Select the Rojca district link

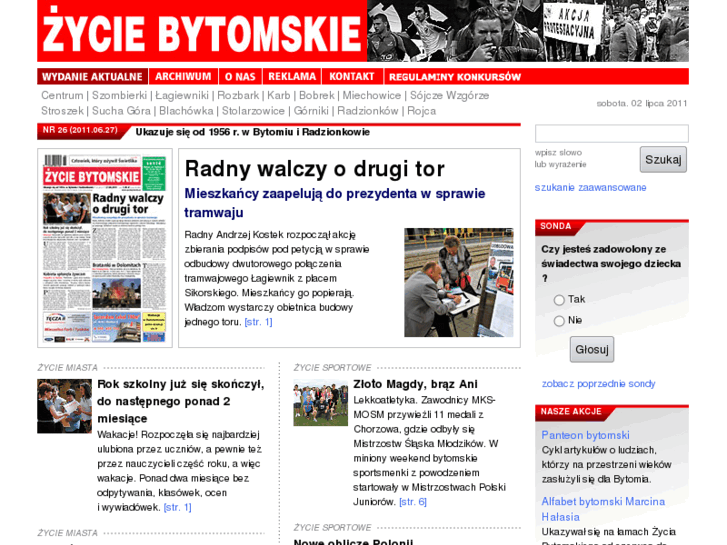tap(421, 111)
